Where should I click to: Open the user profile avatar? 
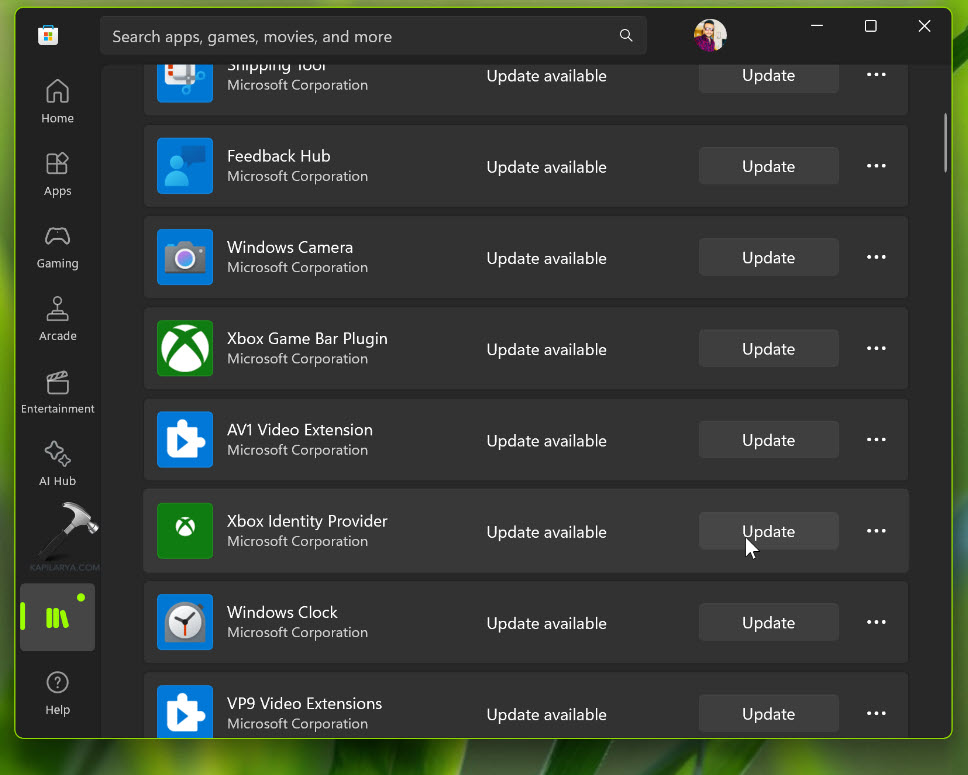click(710, 36)
